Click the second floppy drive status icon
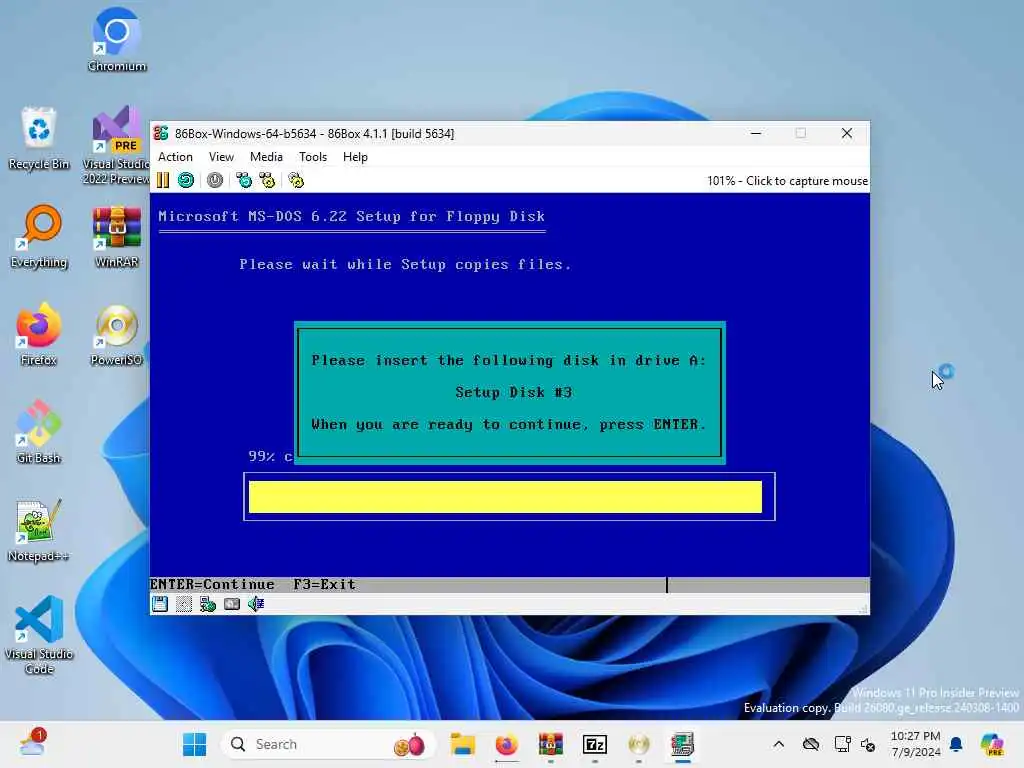1024x768 pixels. 184,604
